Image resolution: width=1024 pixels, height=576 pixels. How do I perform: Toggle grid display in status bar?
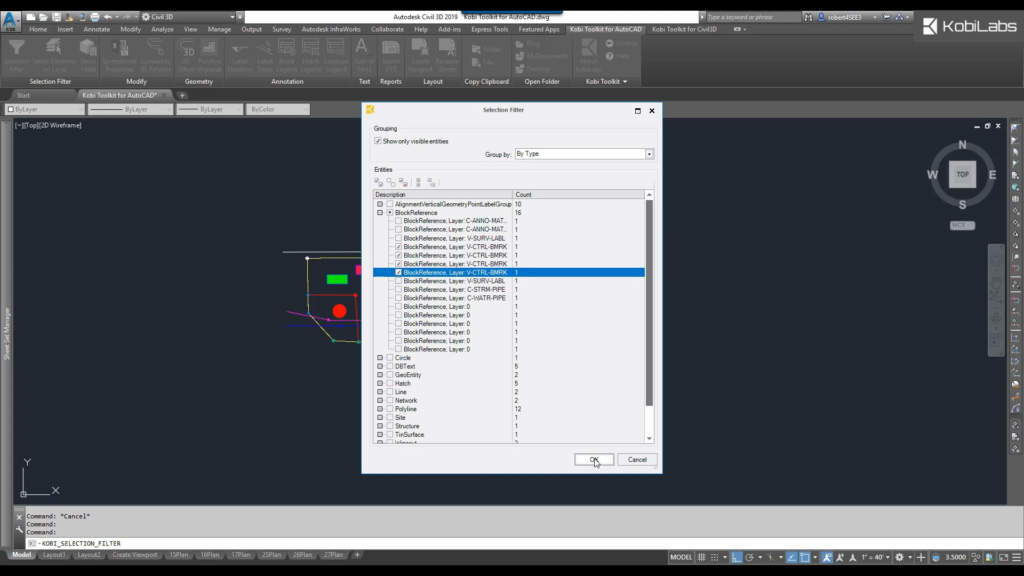pos(701,557)
